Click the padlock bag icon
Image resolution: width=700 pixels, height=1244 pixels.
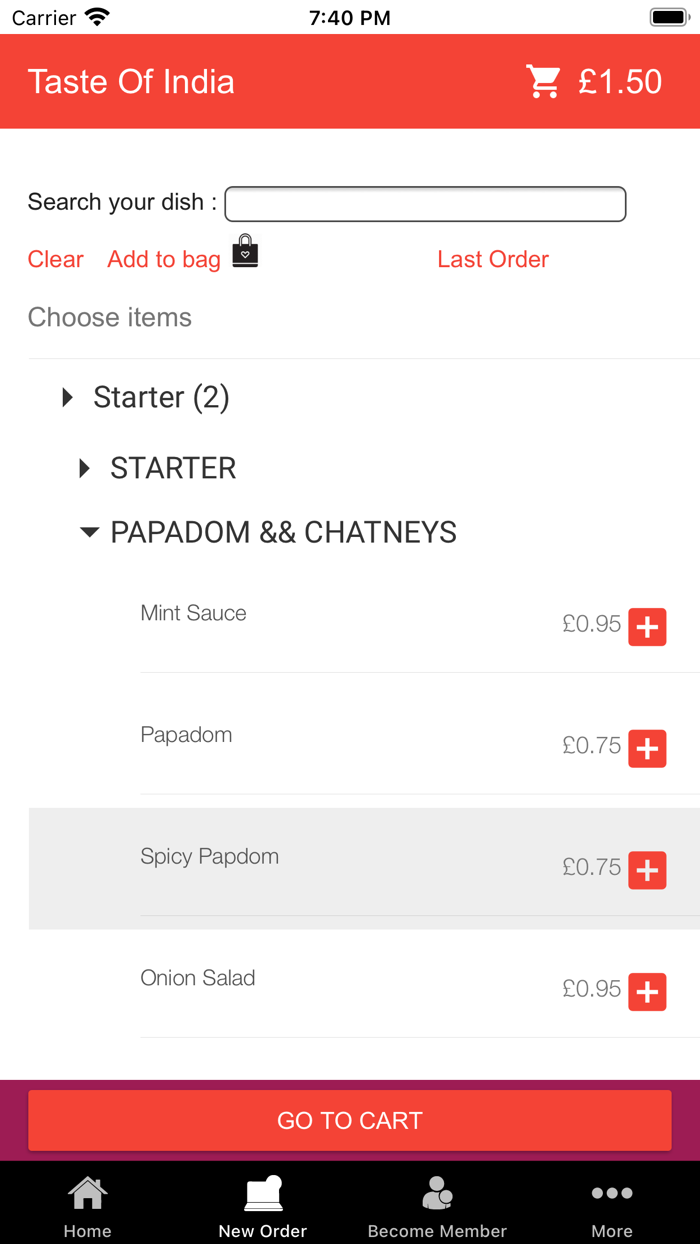point(243,252)
